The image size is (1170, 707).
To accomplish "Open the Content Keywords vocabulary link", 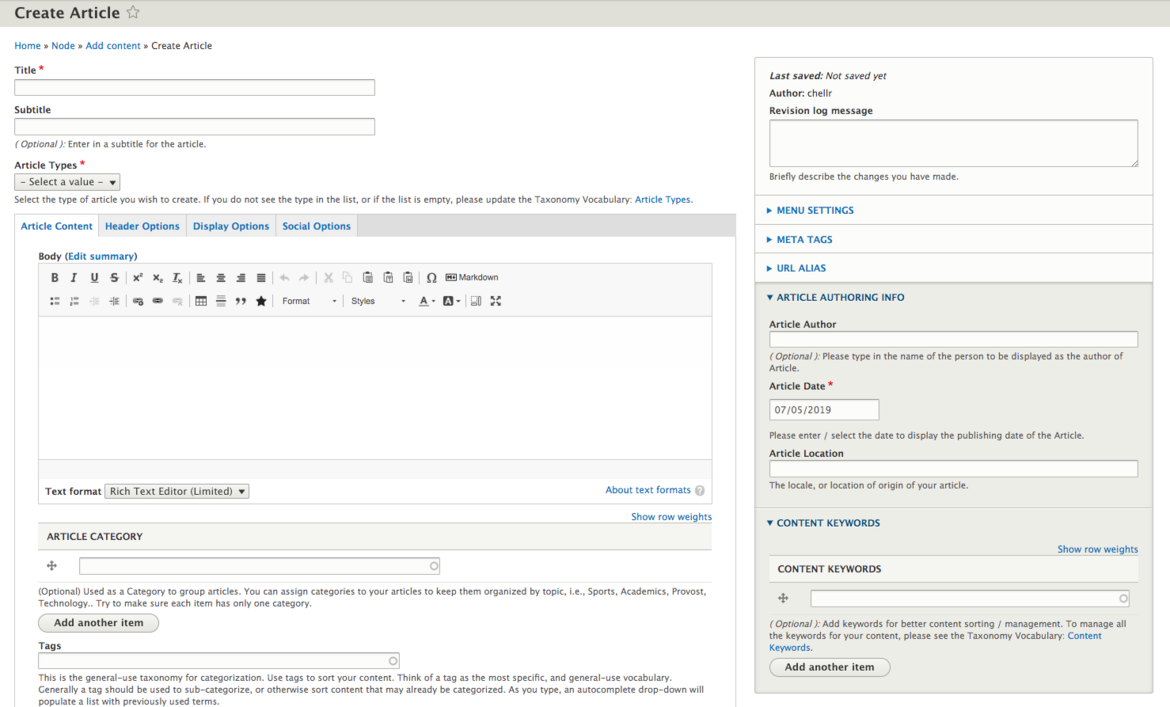I will (1084, 635).
